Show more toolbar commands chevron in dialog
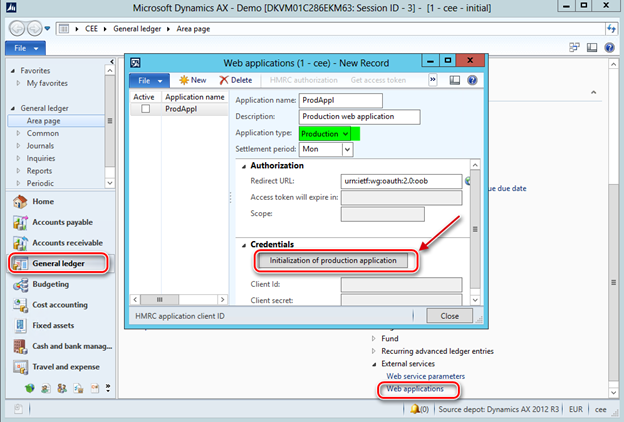624x422 pixels. [x=433, y=80]
